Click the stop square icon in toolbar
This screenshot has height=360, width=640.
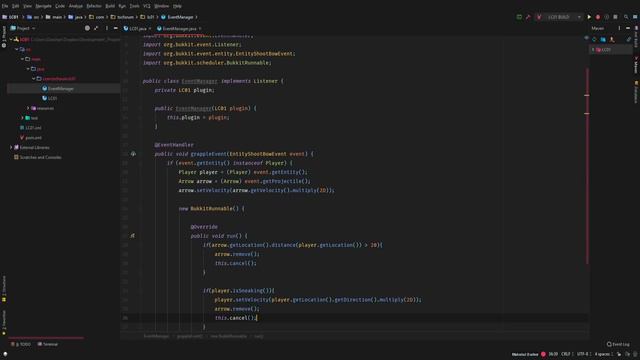tap(616, 17)
